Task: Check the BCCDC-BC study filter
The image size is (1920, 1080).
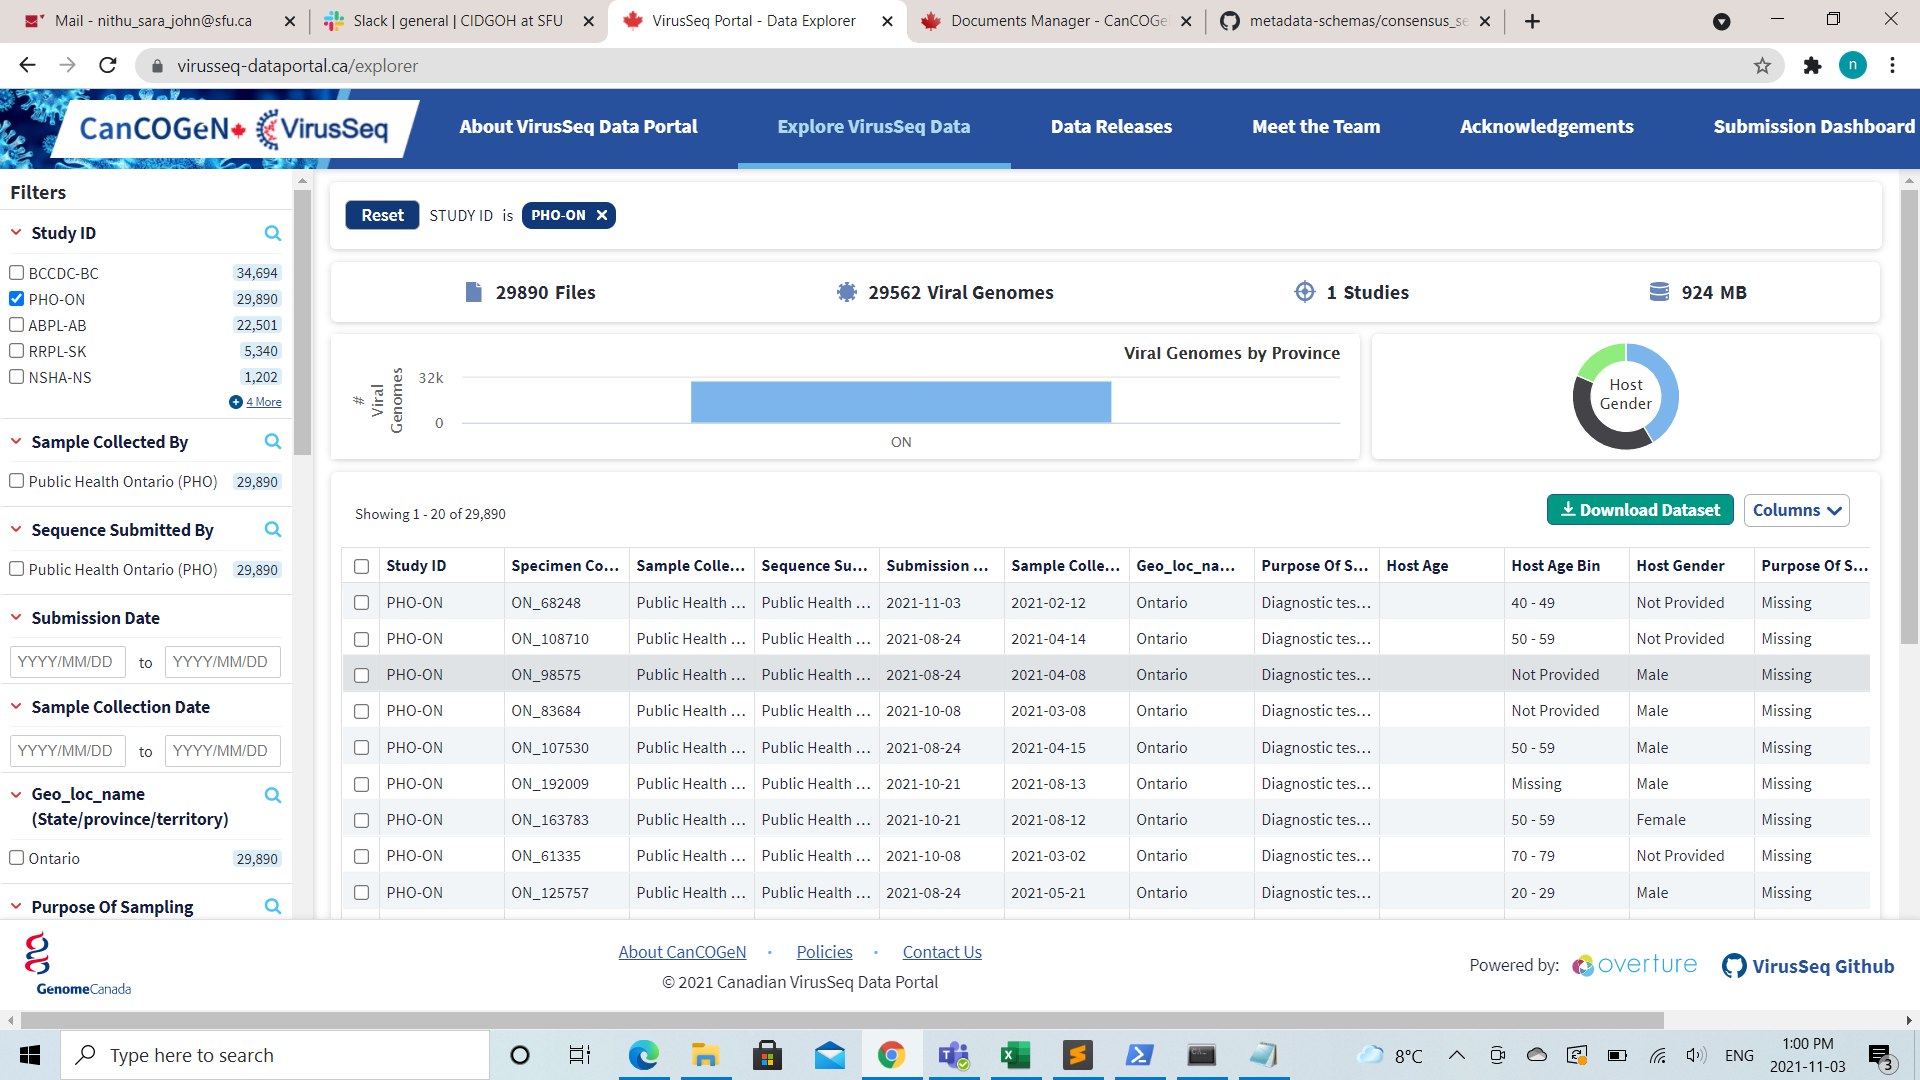Action: coord(15,272)
